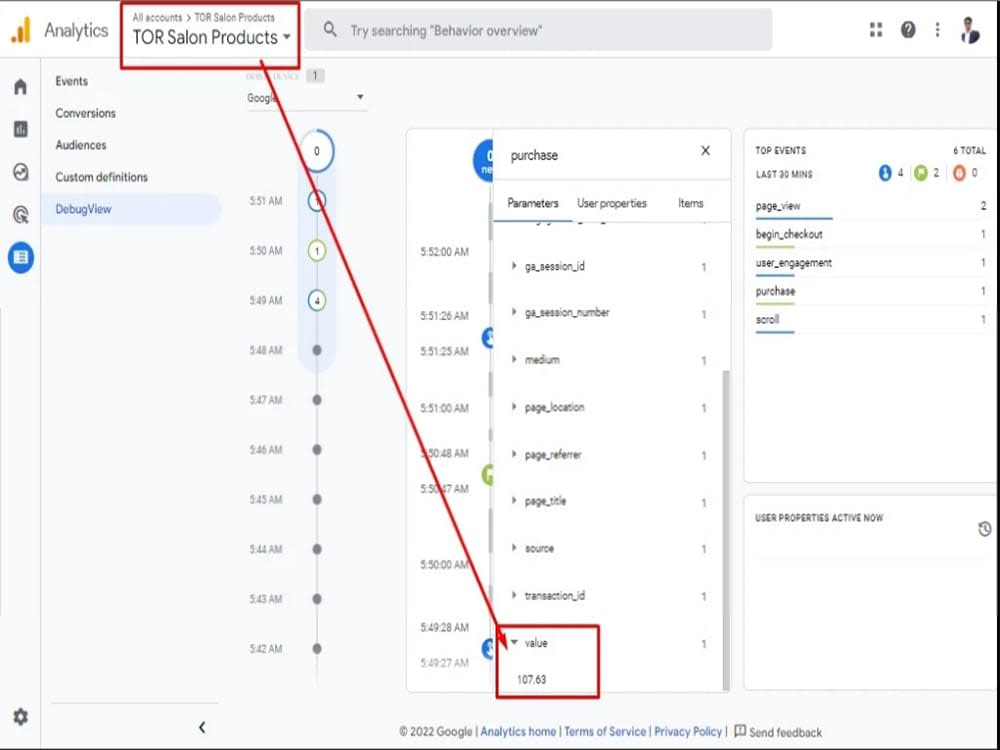Click the blue Configure library icon

coord(20,258)
